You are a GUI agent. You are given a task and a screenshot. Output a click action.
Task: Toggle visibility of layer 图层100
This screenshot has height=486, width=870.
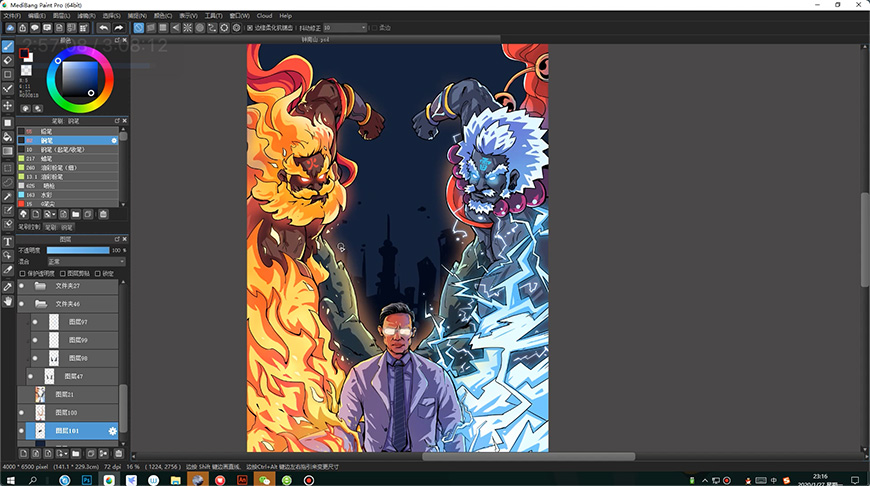pos(22,413)
